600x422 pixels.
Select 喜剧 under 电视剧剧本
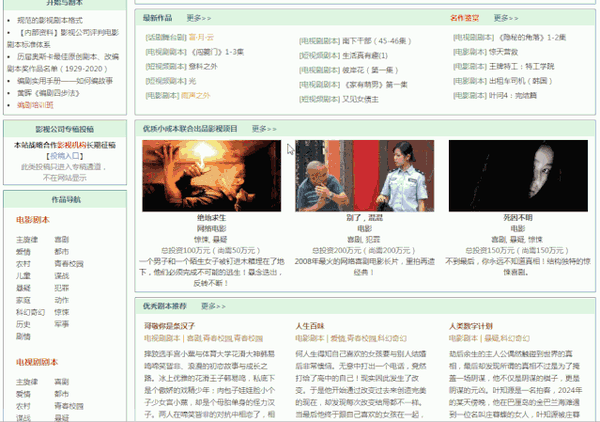62,382
